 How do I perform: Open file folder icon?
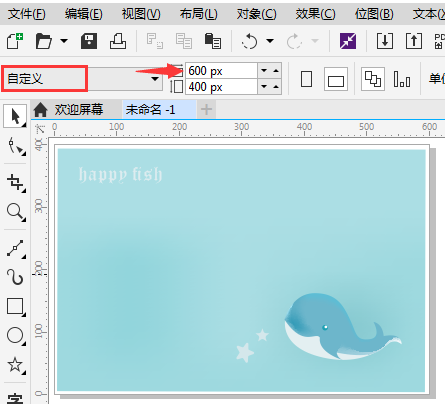click(x=44, y=41)
